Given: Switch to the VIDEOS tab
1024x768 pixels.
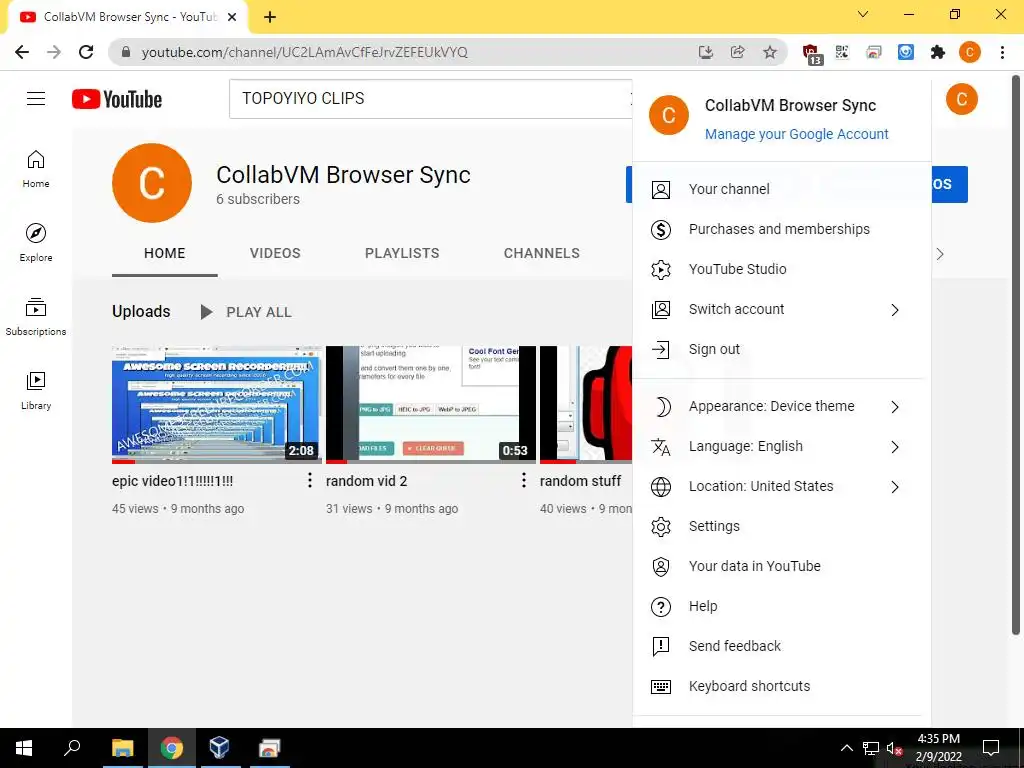Looking at the screenshot, I should click(275, 253).
